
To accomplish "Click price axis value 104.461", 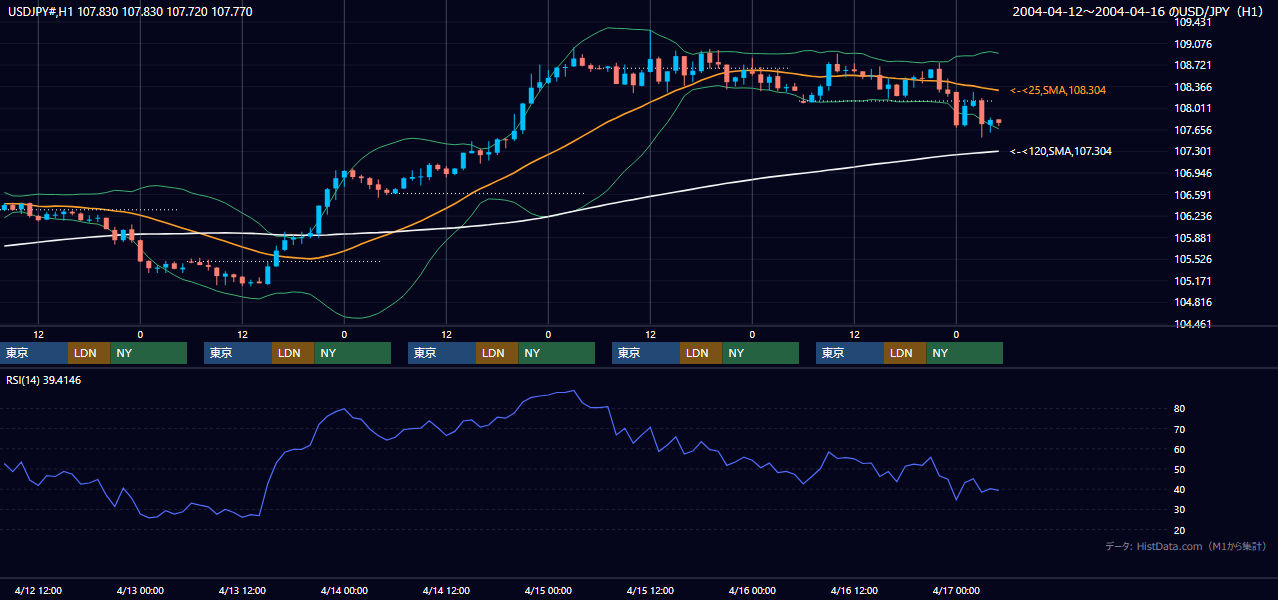I will click(1193, 324).
